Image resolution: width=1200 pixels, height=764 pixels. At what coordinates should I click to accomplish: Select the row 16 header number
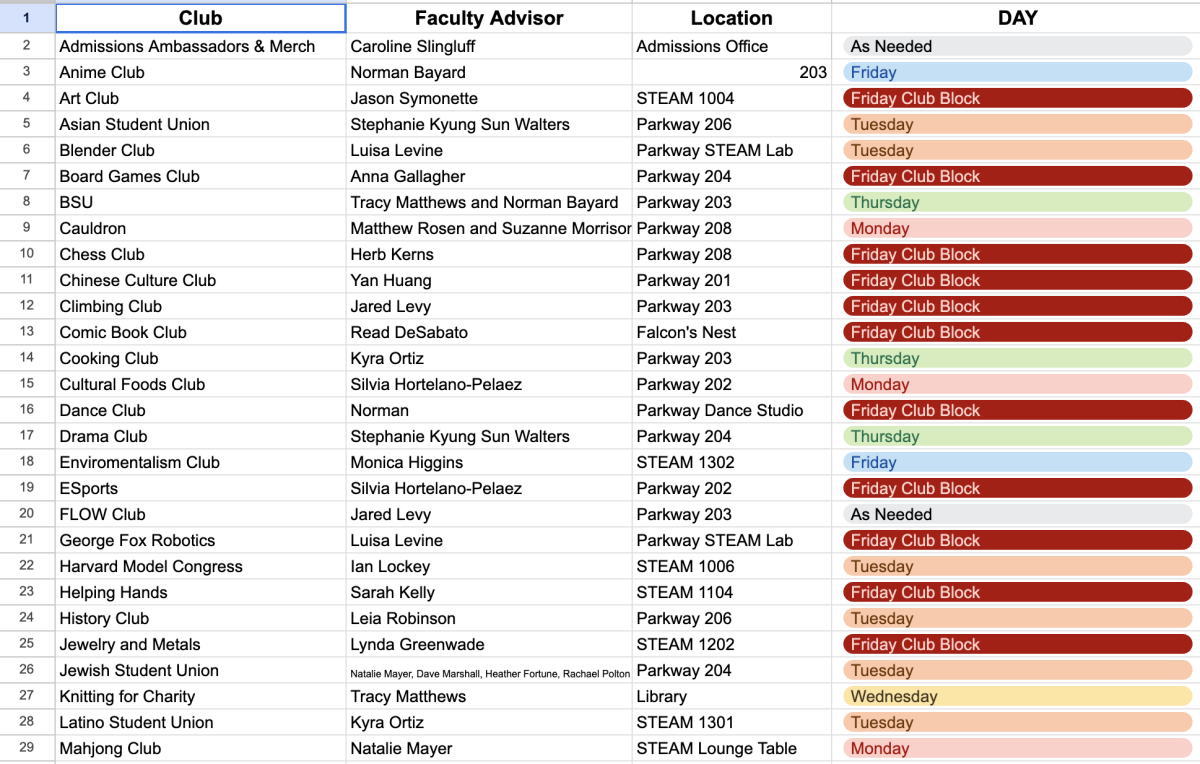coord(27,410)
